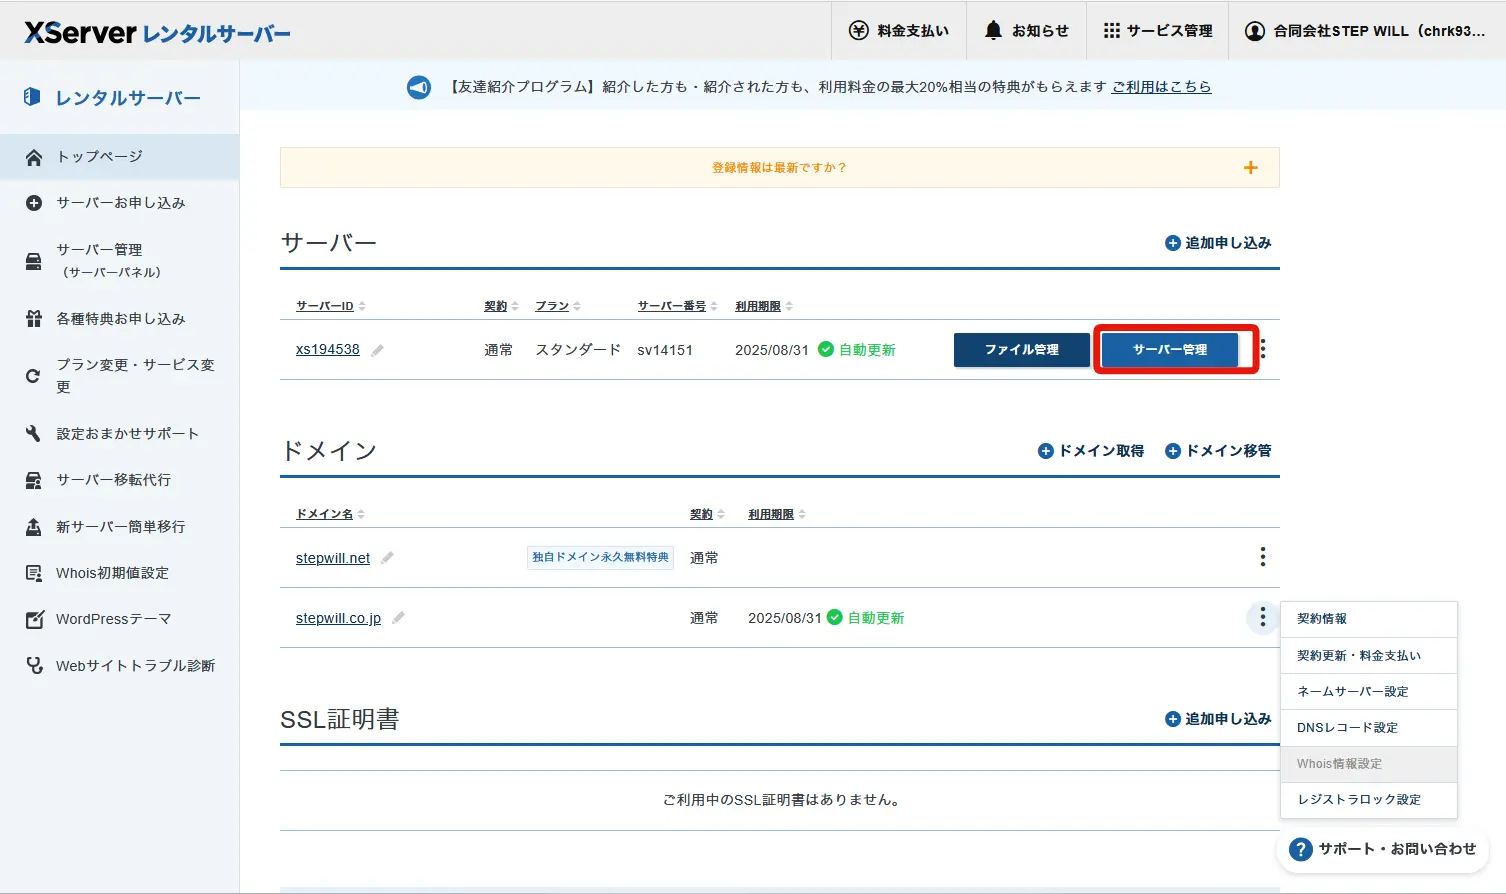Open 各種特典お申し込み sidebar item

tap(119, 319)
